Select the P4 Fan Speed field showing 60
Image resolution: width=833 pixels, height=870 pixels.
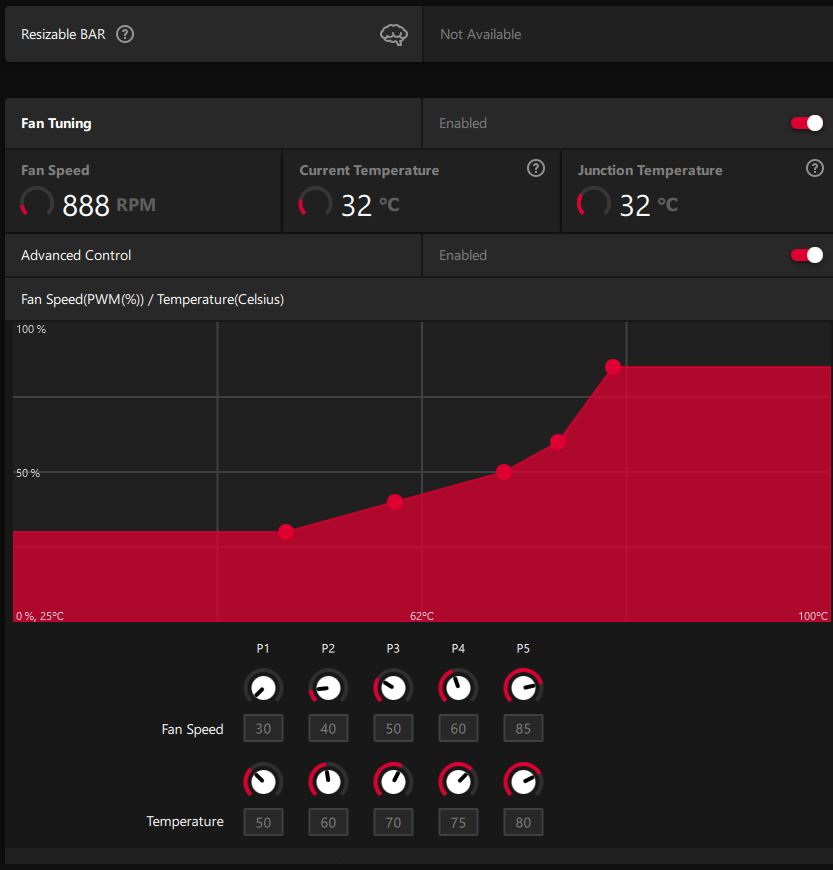point(458,729)
